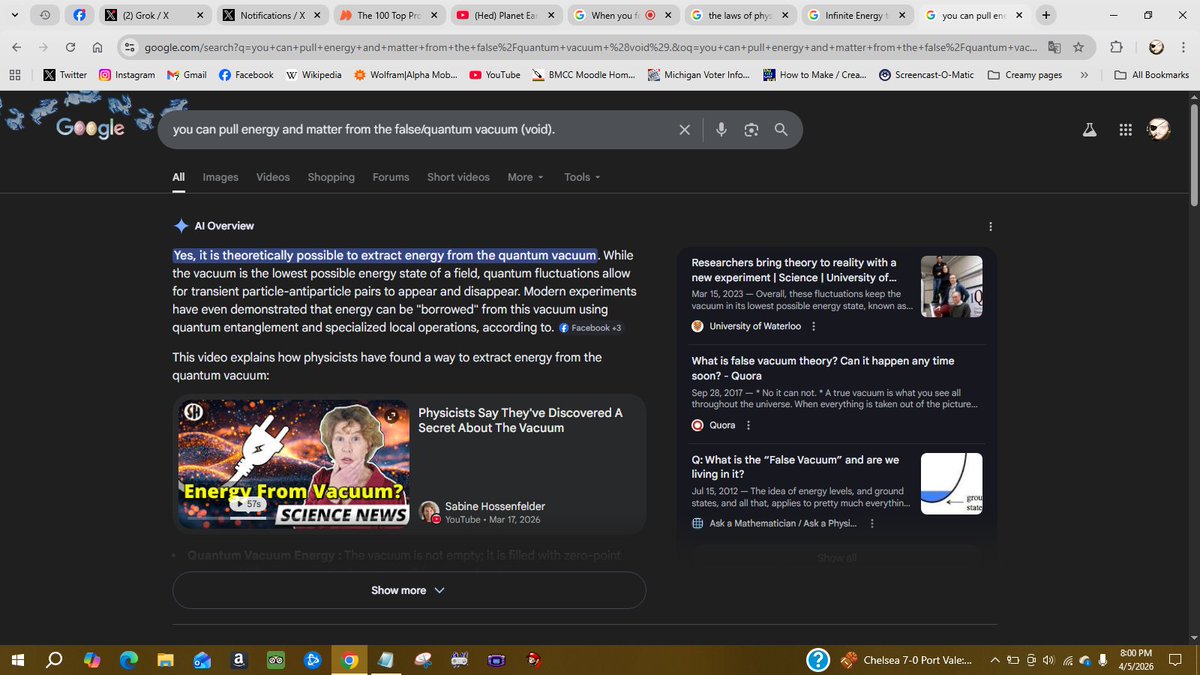Go back to the previous page

[x=17, y=47]
